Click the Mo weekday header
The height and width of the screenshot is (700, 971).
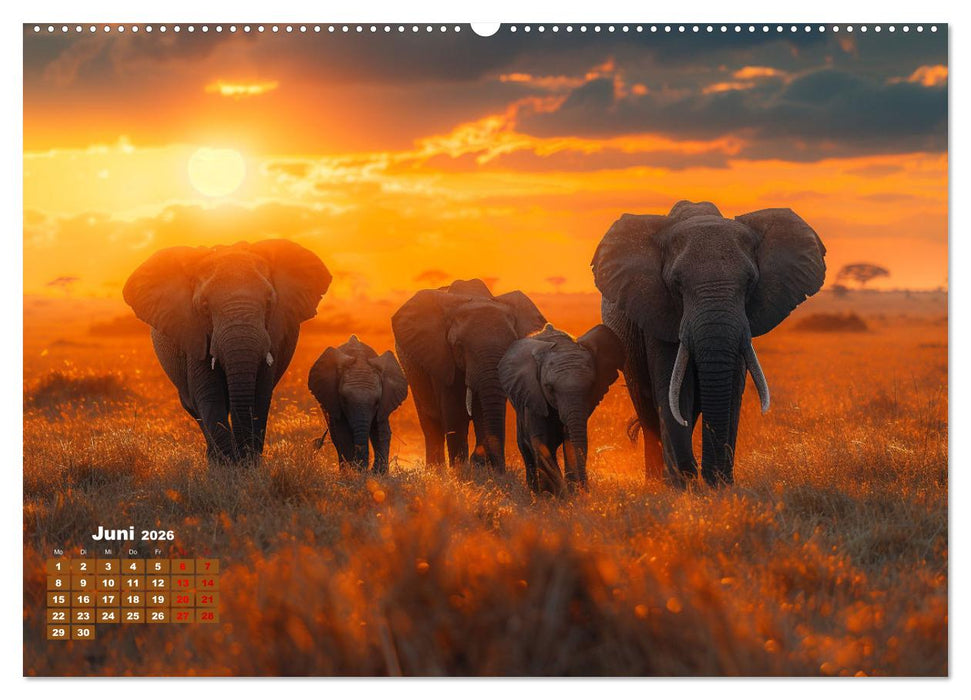[x=58, y=552]
